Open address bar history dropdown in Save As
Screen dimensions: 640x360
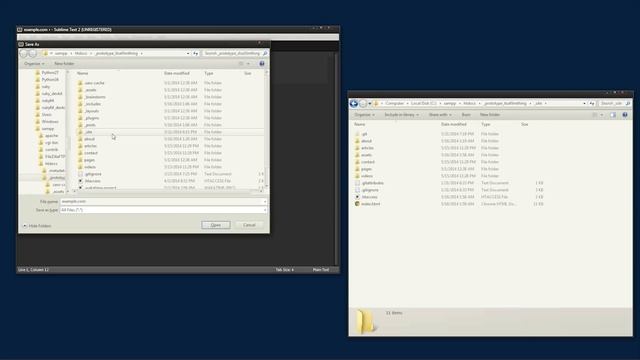click(x=188, y=53)
